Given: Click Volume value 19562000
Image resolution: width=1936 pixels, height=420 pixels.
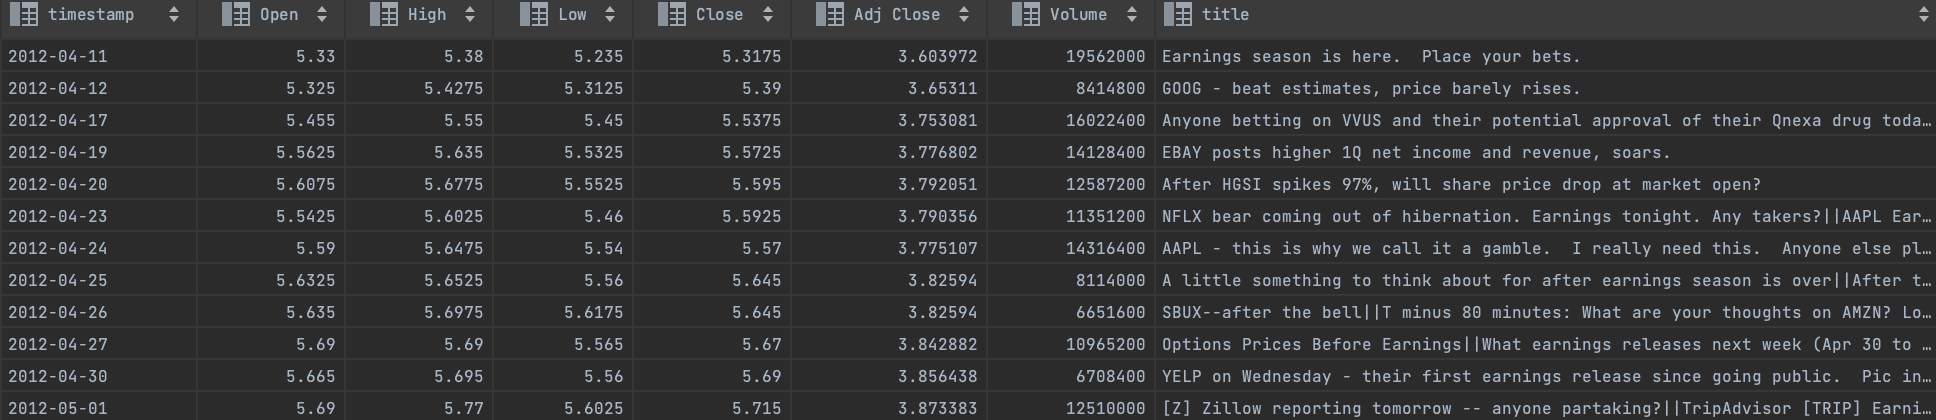Looking at the screenshot, I should pyautogui.click(x=1106, y=57).
